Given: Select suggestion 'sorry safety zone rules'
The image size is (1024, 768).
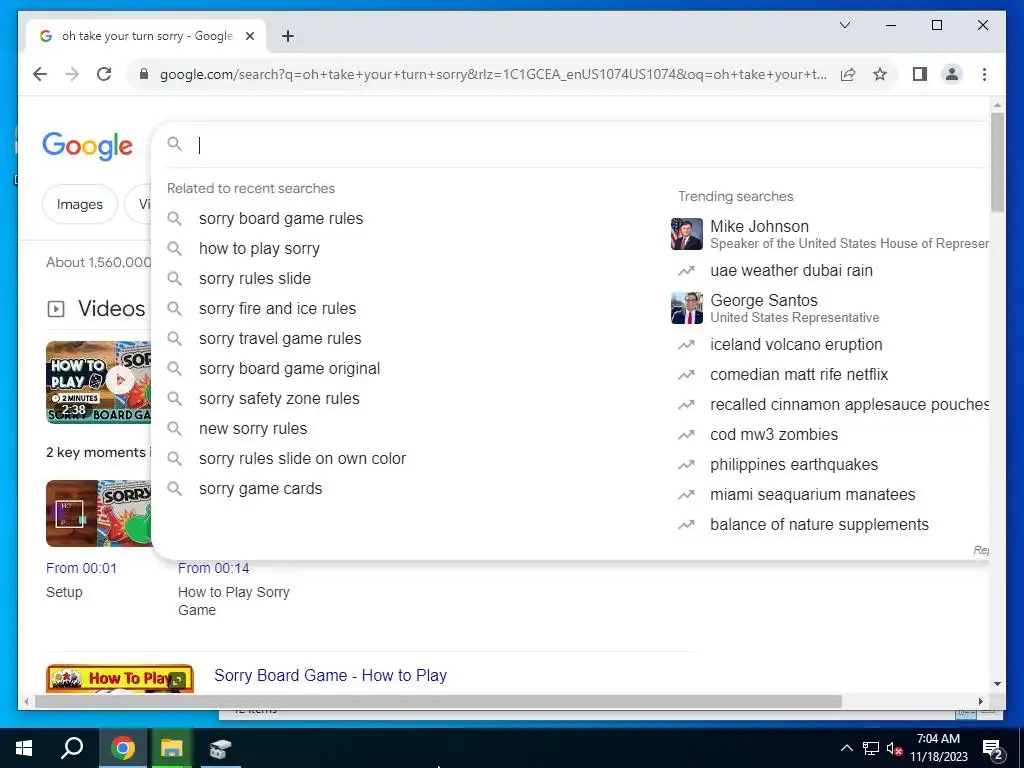Looking at the screenshot, I should 279,399.
